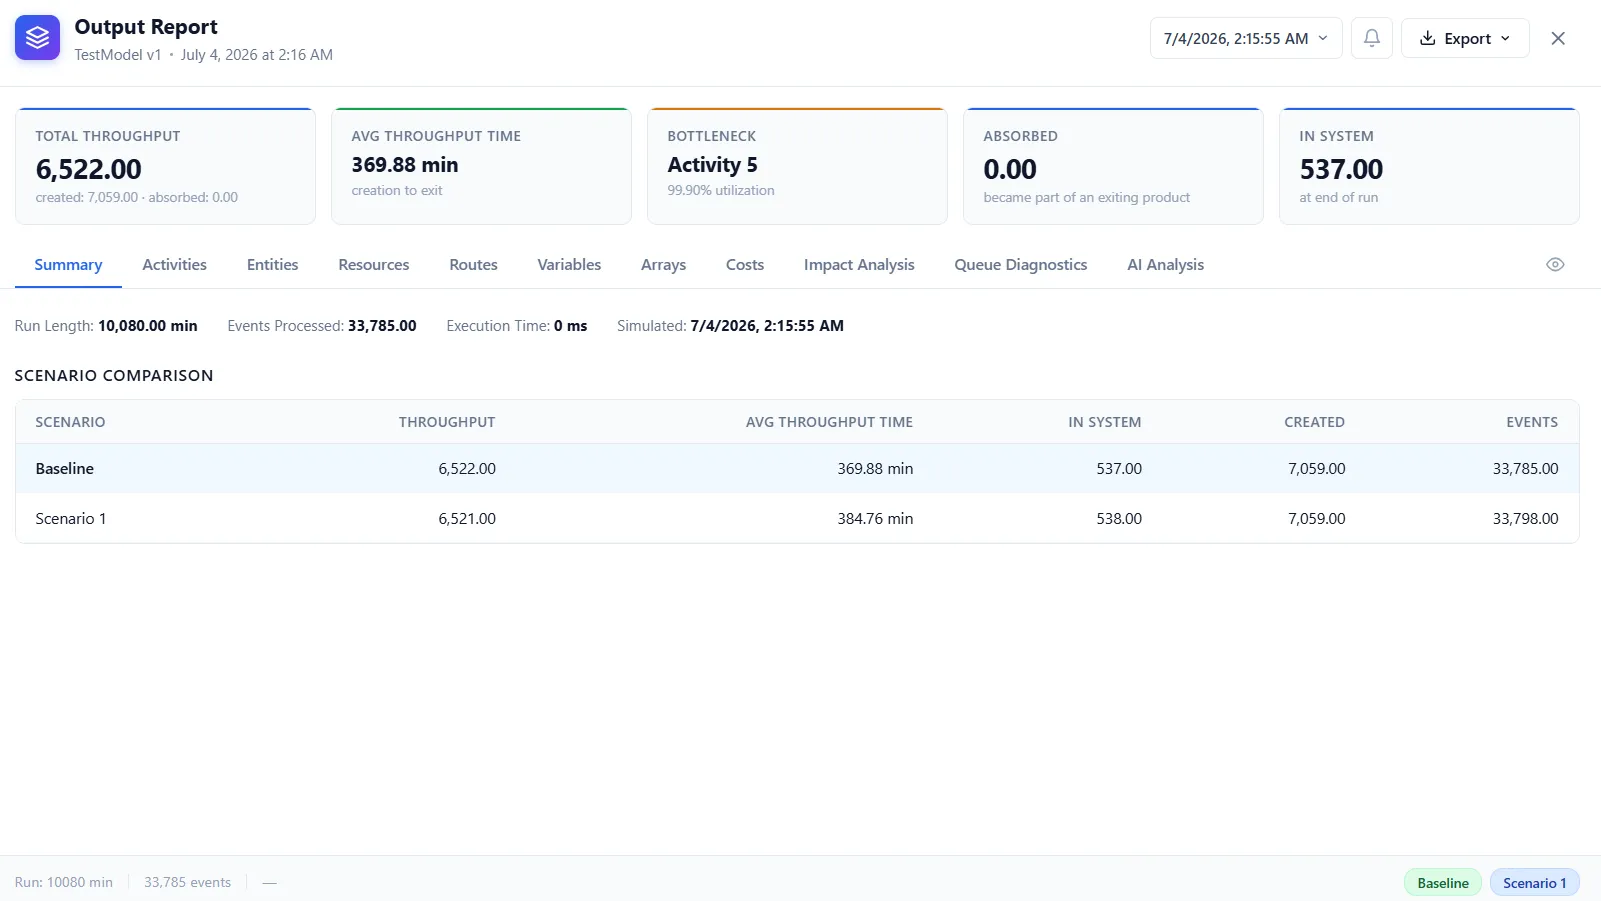The height and width of the screenshot is (901, 1601).
Task: Open the notifications bell
Action: (x=1372, y=38)
